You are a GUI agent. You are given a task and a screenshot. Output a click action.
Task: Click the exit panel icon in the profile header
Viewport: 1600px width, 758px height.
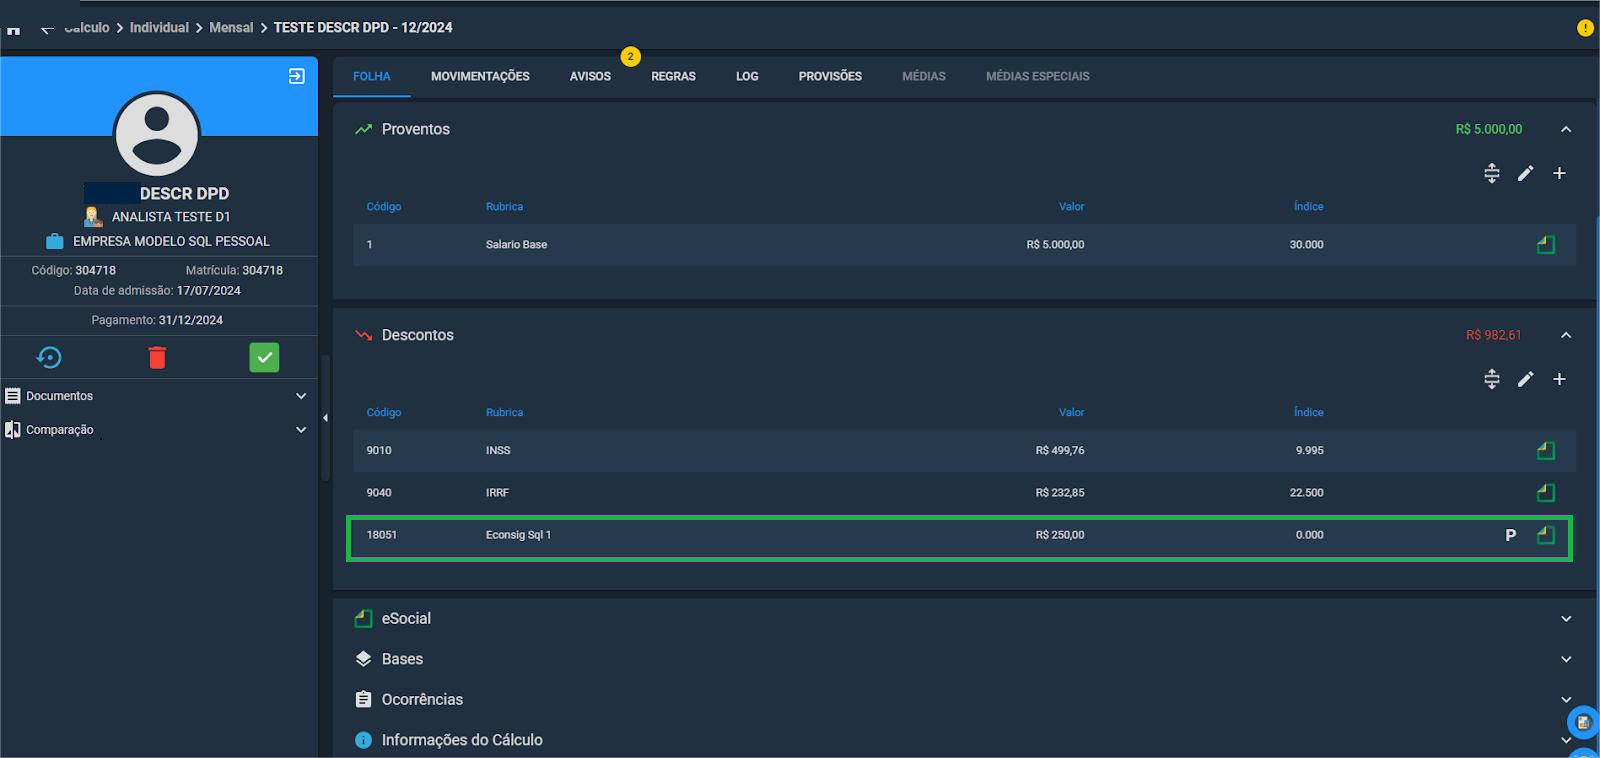297,76
